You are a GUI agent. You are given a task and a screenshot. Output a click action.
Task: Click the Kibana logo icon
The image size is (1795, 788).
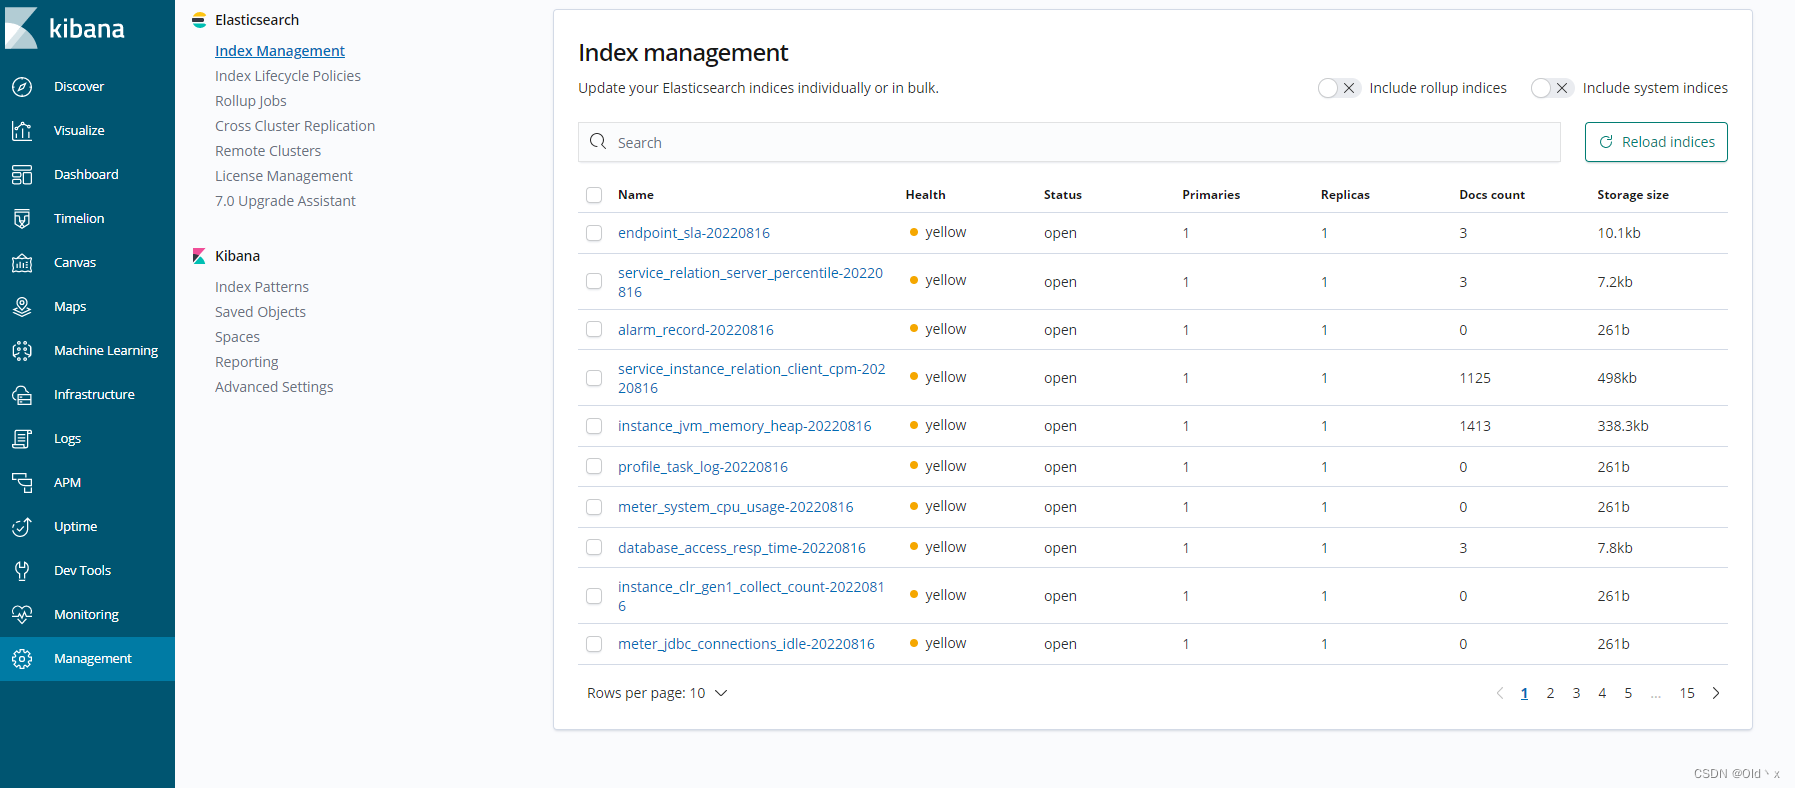click(21, 28)
